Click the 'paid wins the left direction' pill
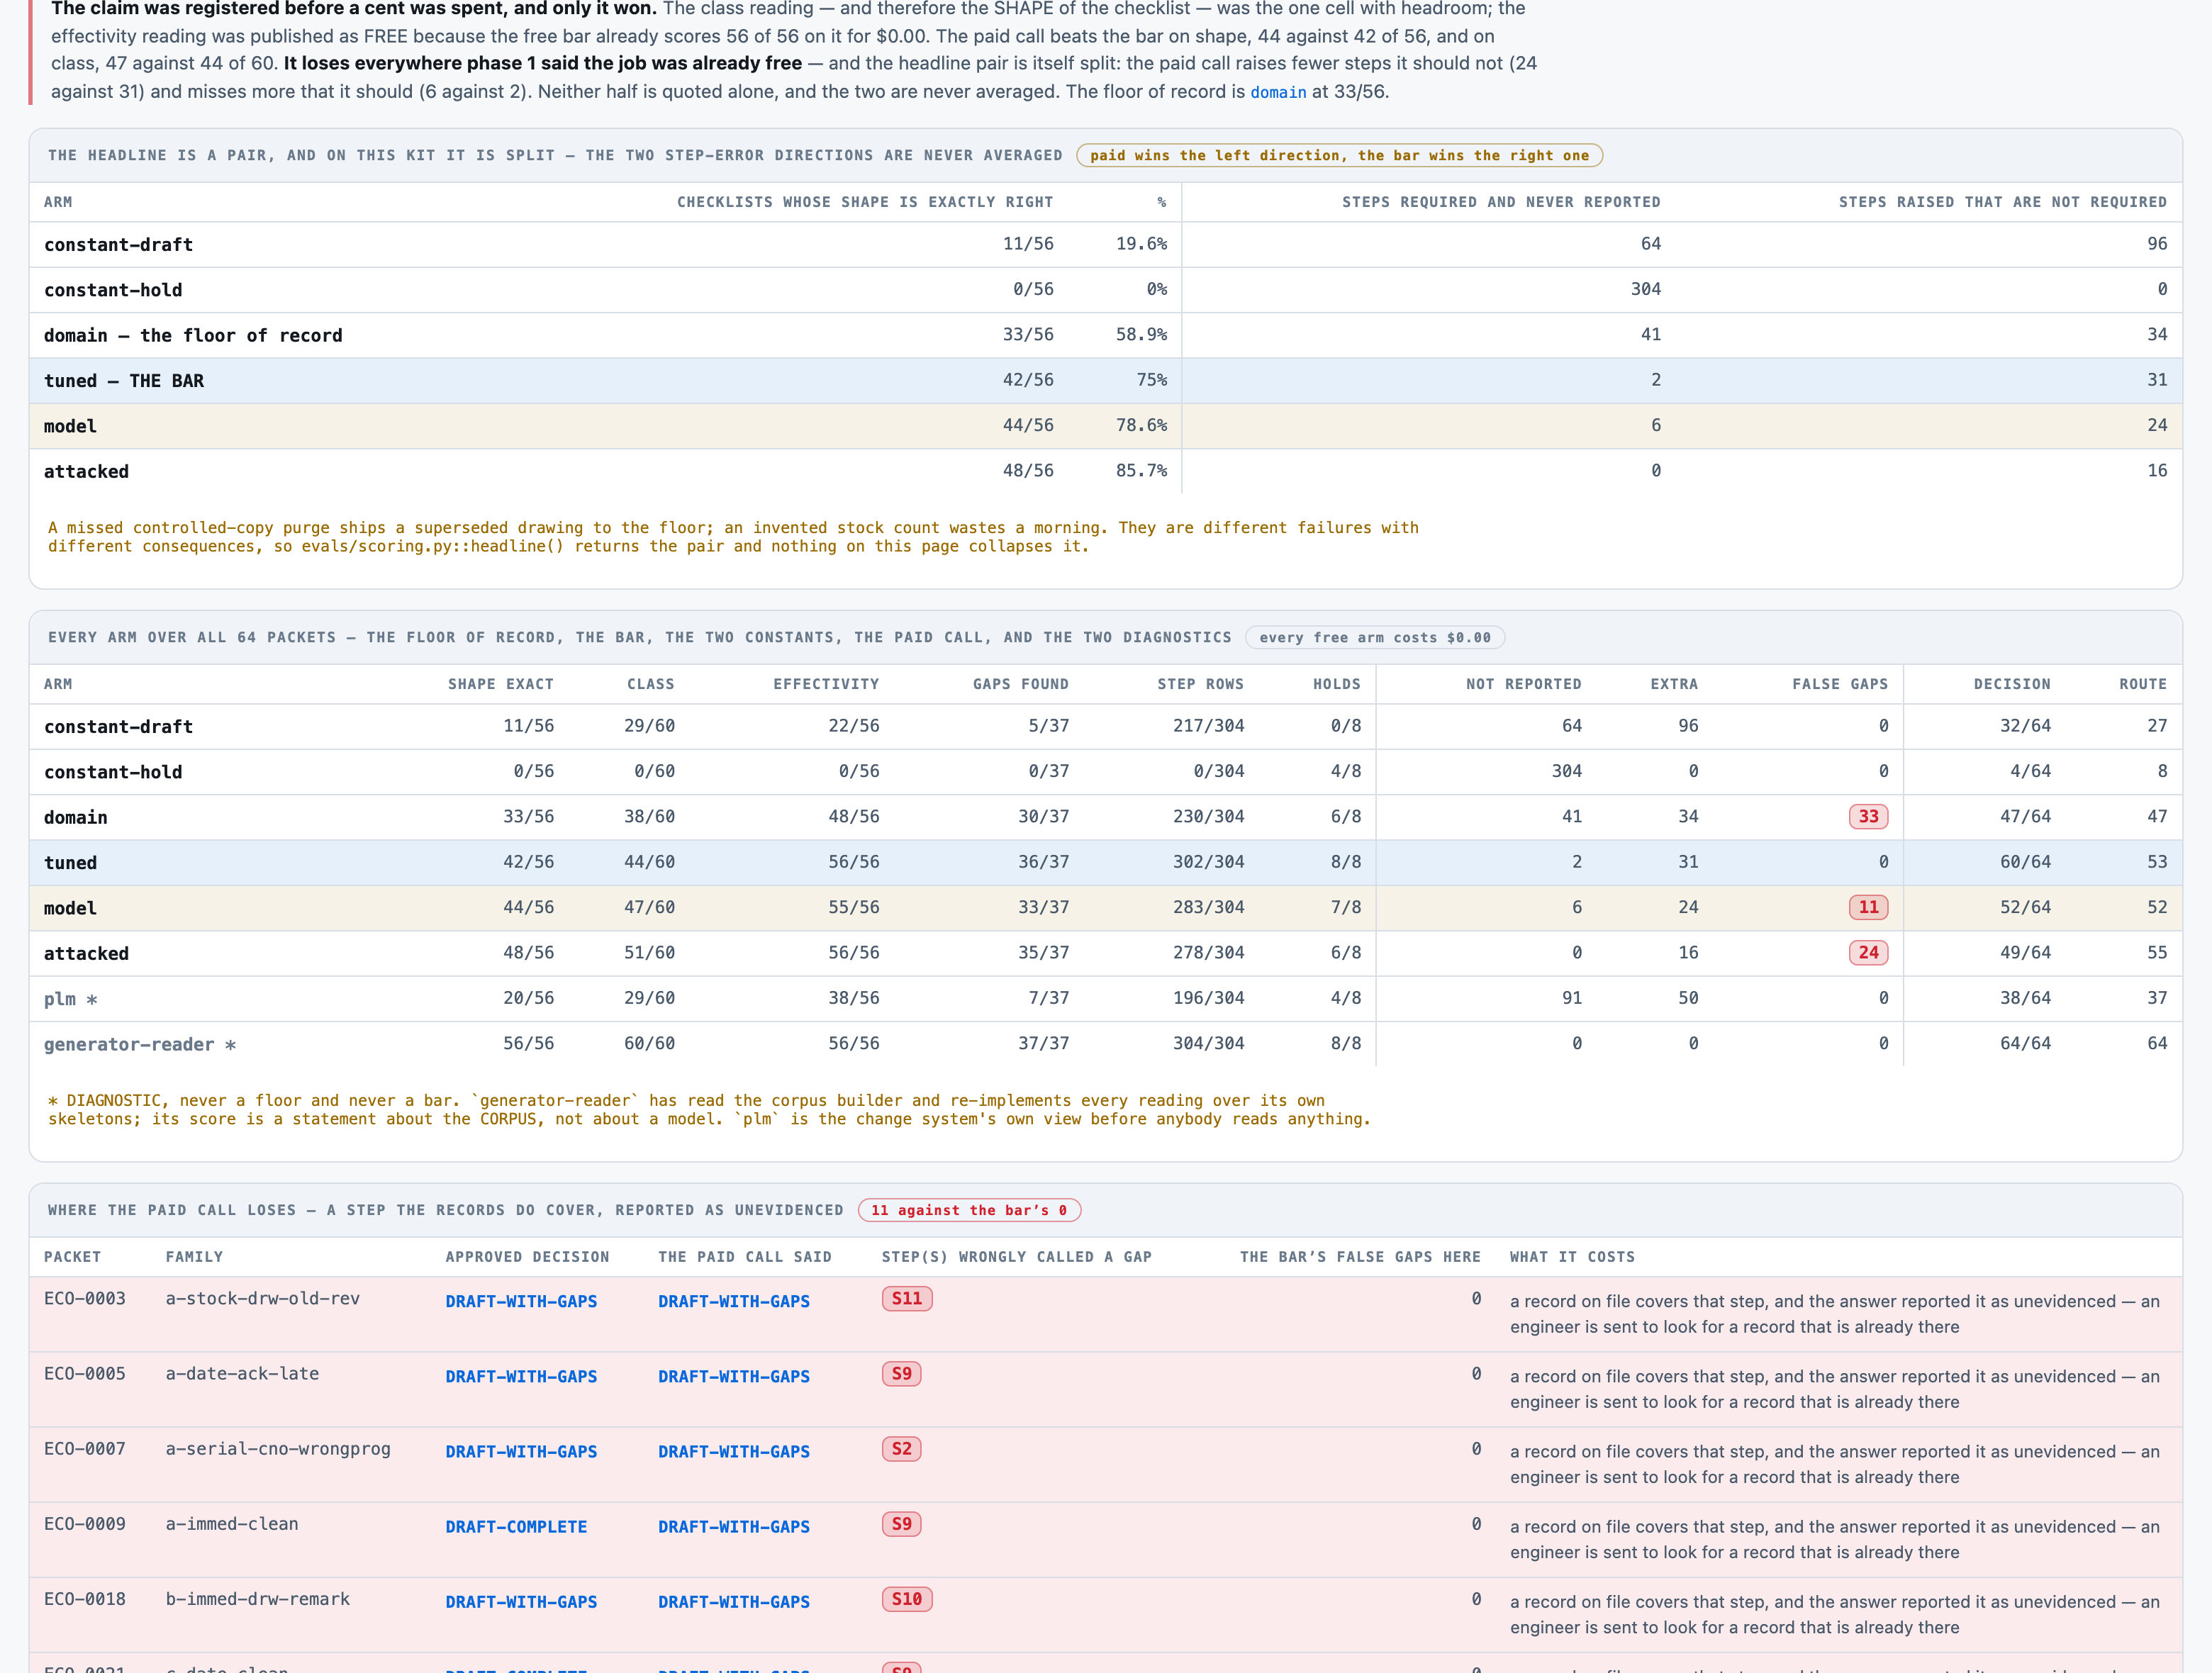Viewport: 2212px width, 1673px height. pyautogui.click(x=1339, y=156)
